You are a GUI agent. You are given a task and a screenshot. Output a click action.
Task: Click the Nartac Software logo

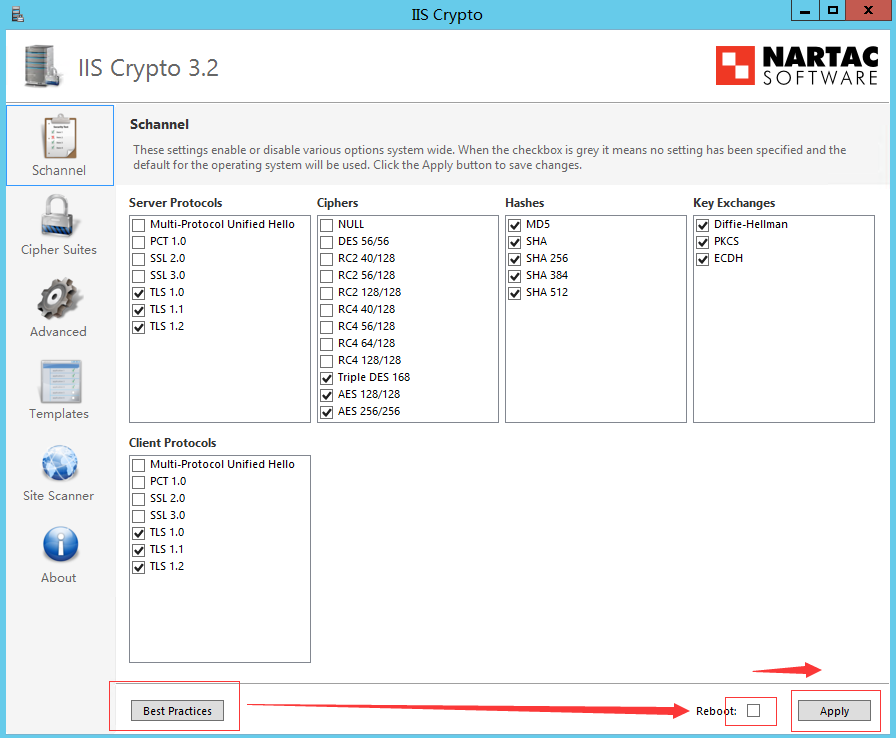[x=797, y=66]
